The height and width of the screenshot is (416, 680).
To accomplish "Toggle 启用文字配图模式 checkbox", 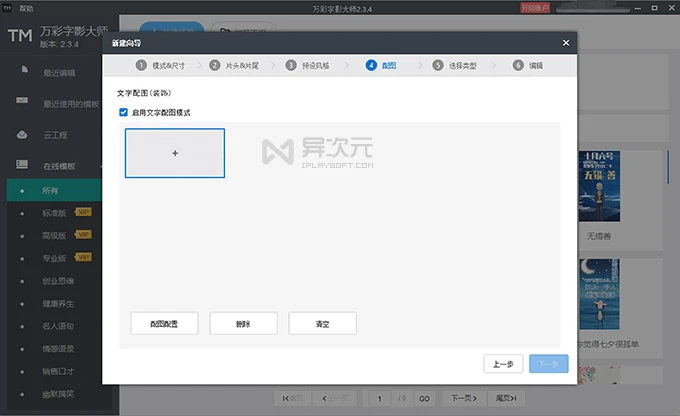I will pyautogui.click(x=124, y=112).
